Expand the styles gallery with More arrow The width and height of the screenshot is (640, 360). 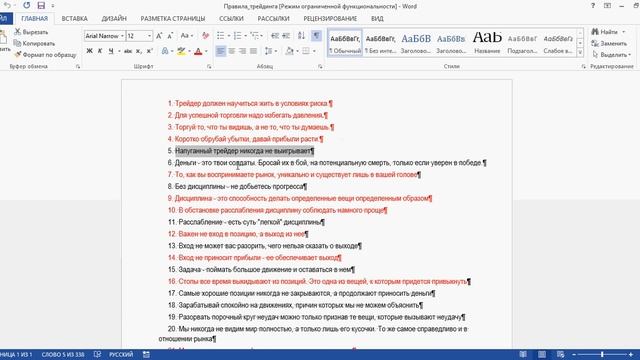580,52
